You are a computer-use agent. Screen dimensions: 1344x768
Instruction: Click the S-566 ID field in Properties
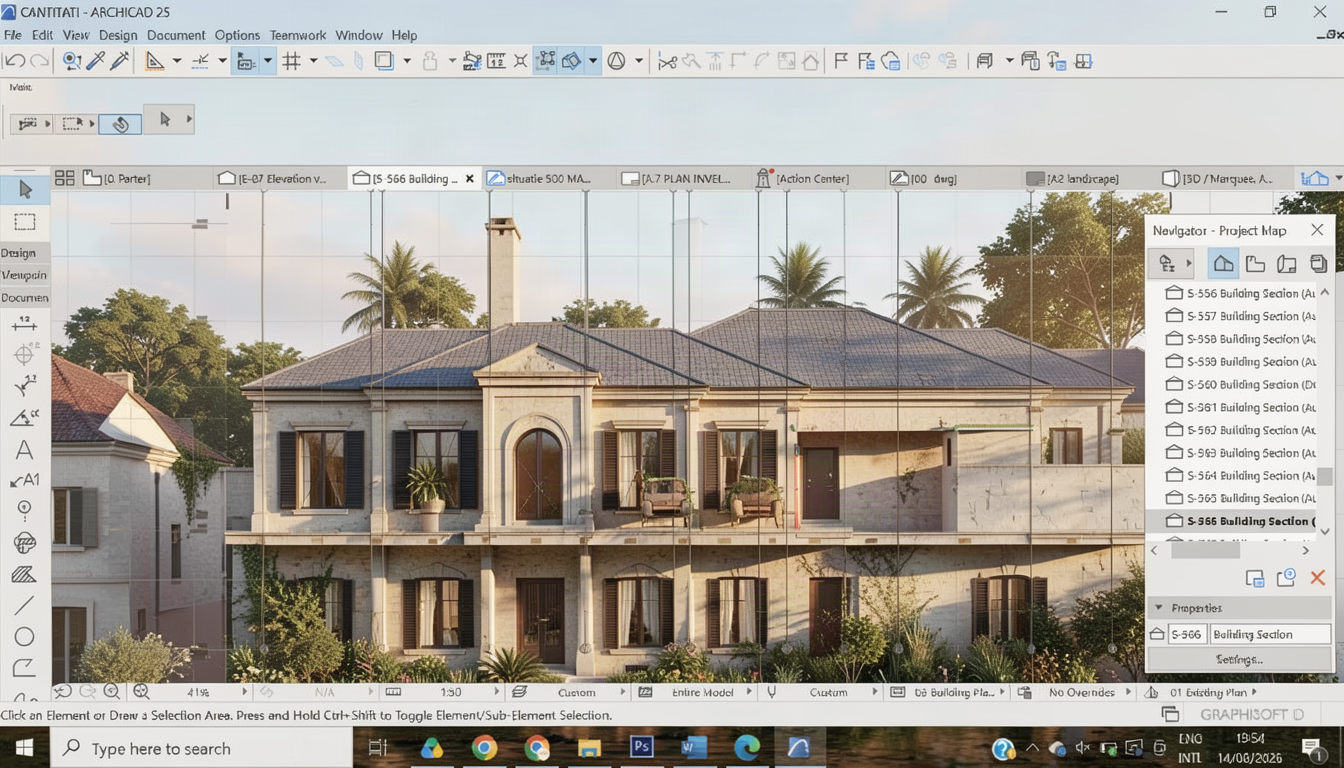point(1186,634)
